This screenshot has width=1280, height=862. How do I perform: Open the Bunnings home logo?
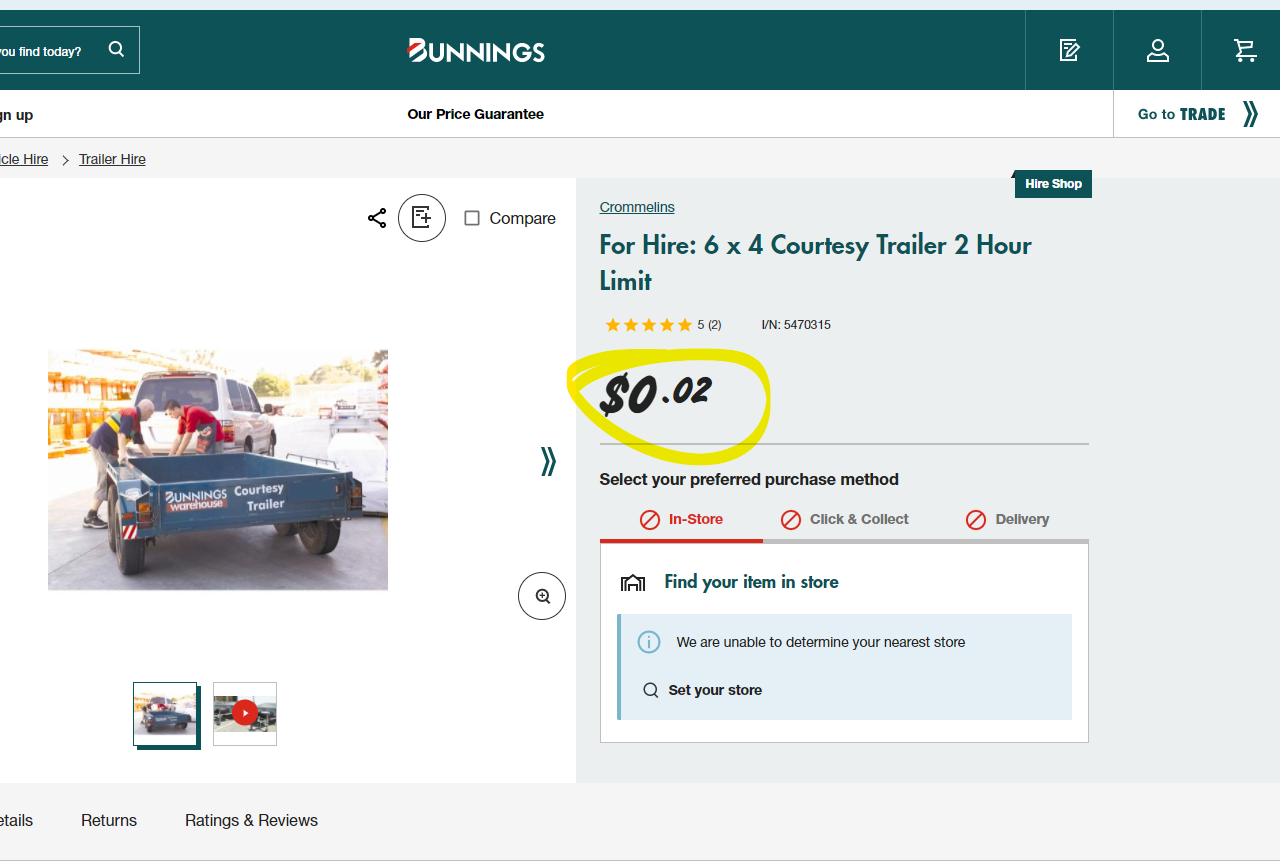(x=477, y=50)
